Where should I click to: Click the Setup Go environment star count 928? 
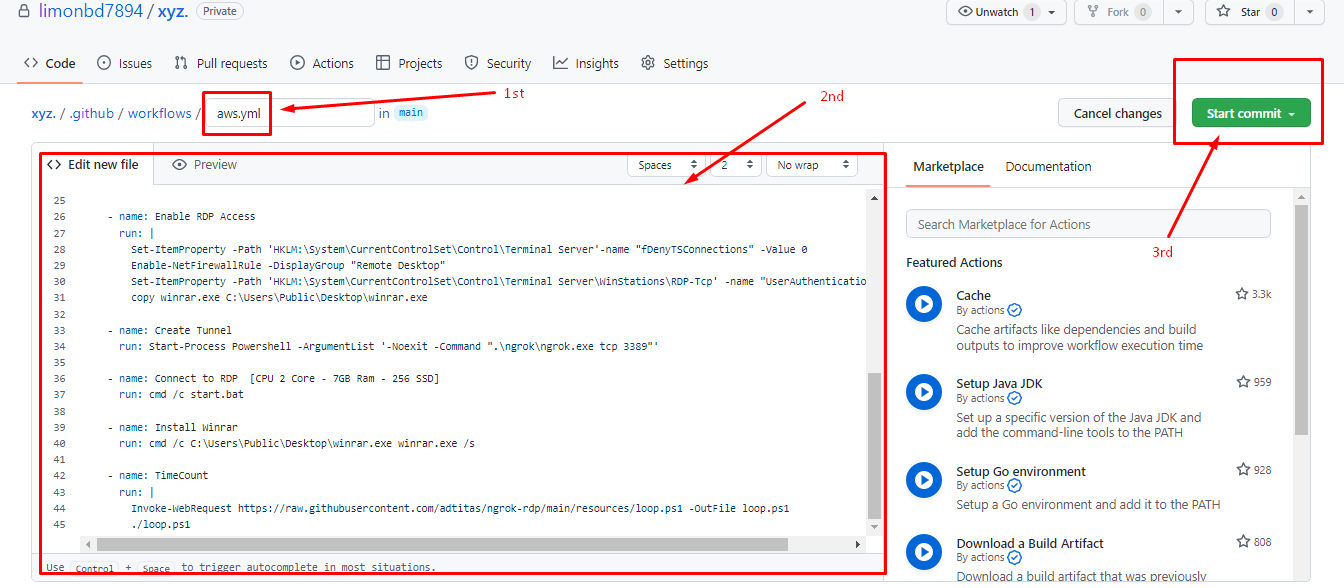pyautogui.click(x=1254, y=470)
